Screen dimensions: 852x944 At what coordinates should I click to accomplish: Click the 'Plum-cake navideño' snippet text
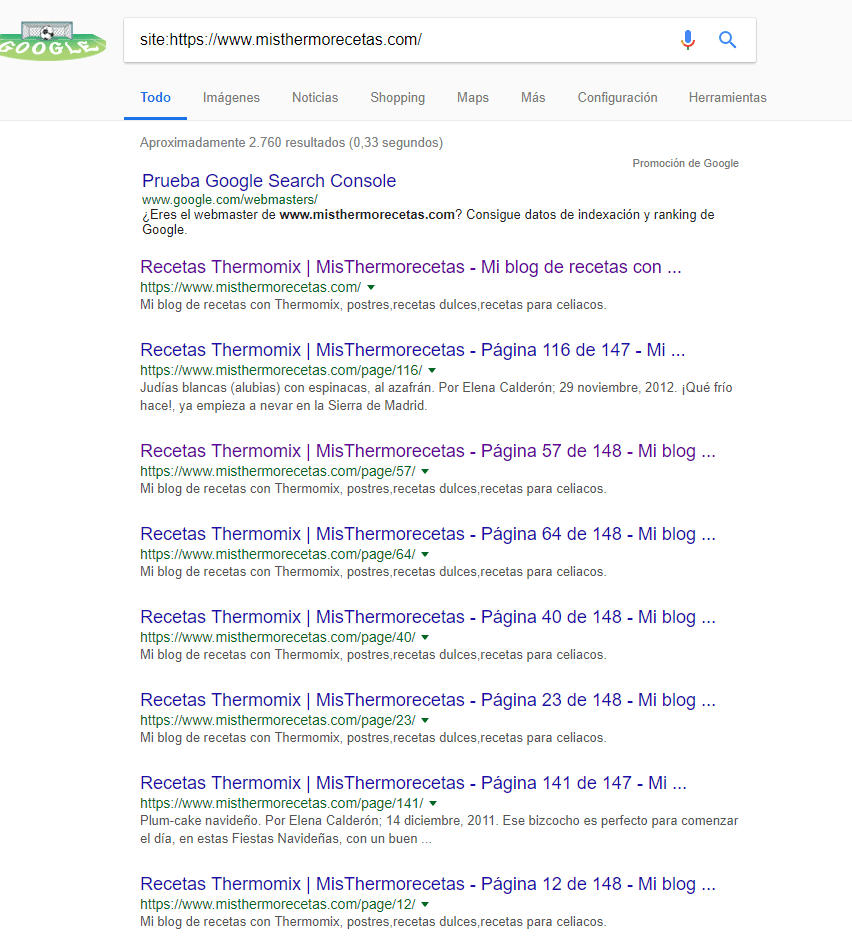tap(439, 830)
